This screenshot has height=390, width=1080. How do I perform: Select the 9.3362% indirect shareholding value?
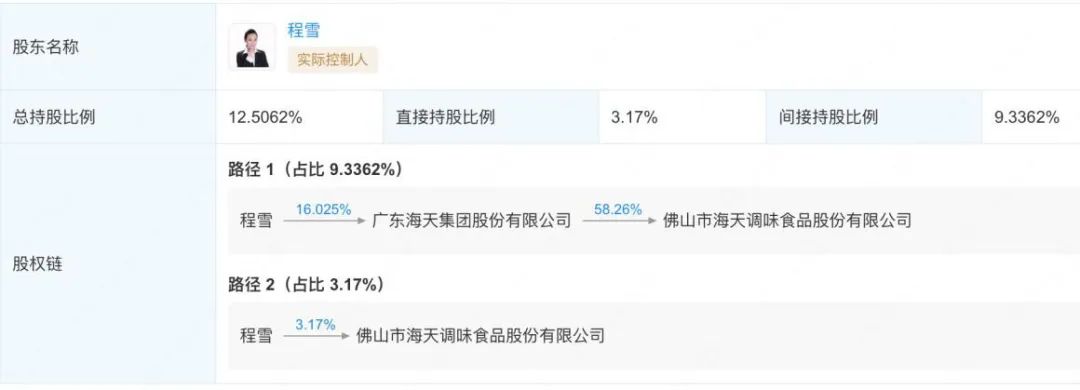(x=1026, y=118)
